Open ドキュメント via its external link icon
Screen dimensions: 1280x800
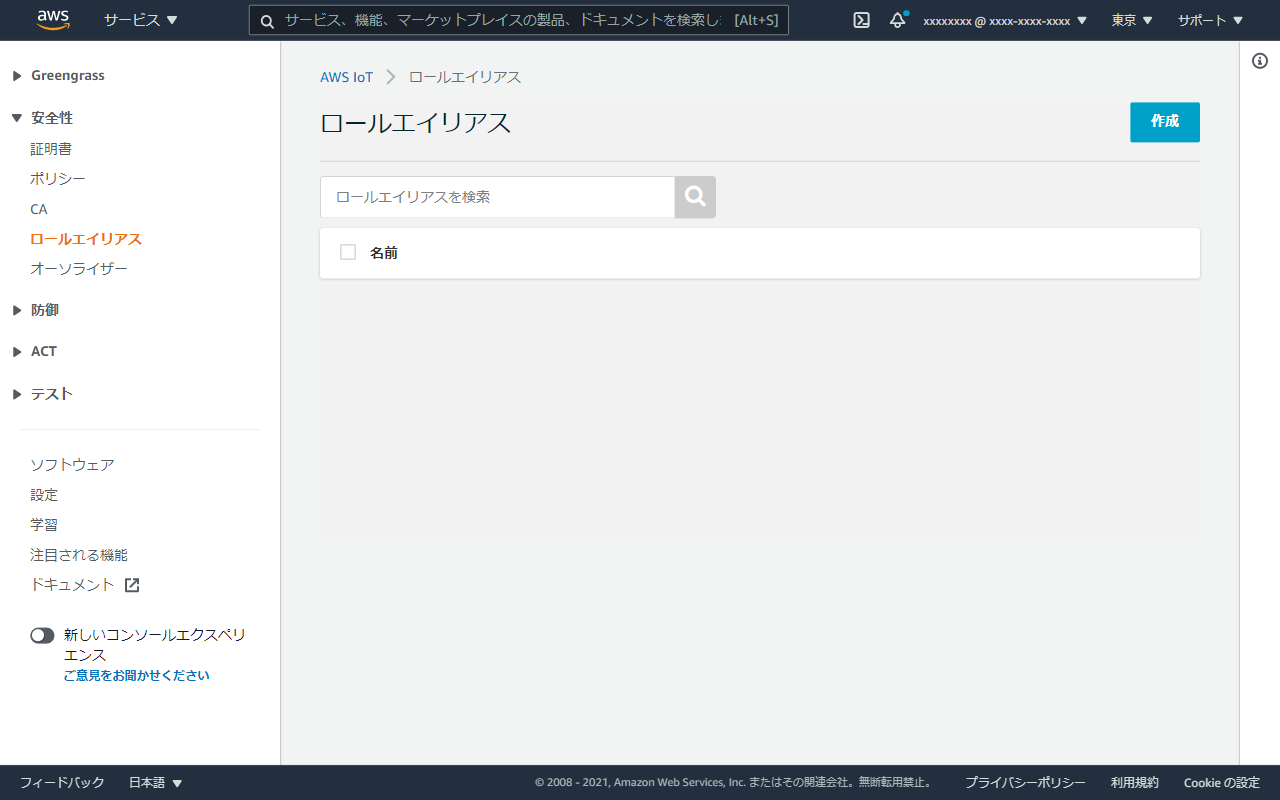131,584
